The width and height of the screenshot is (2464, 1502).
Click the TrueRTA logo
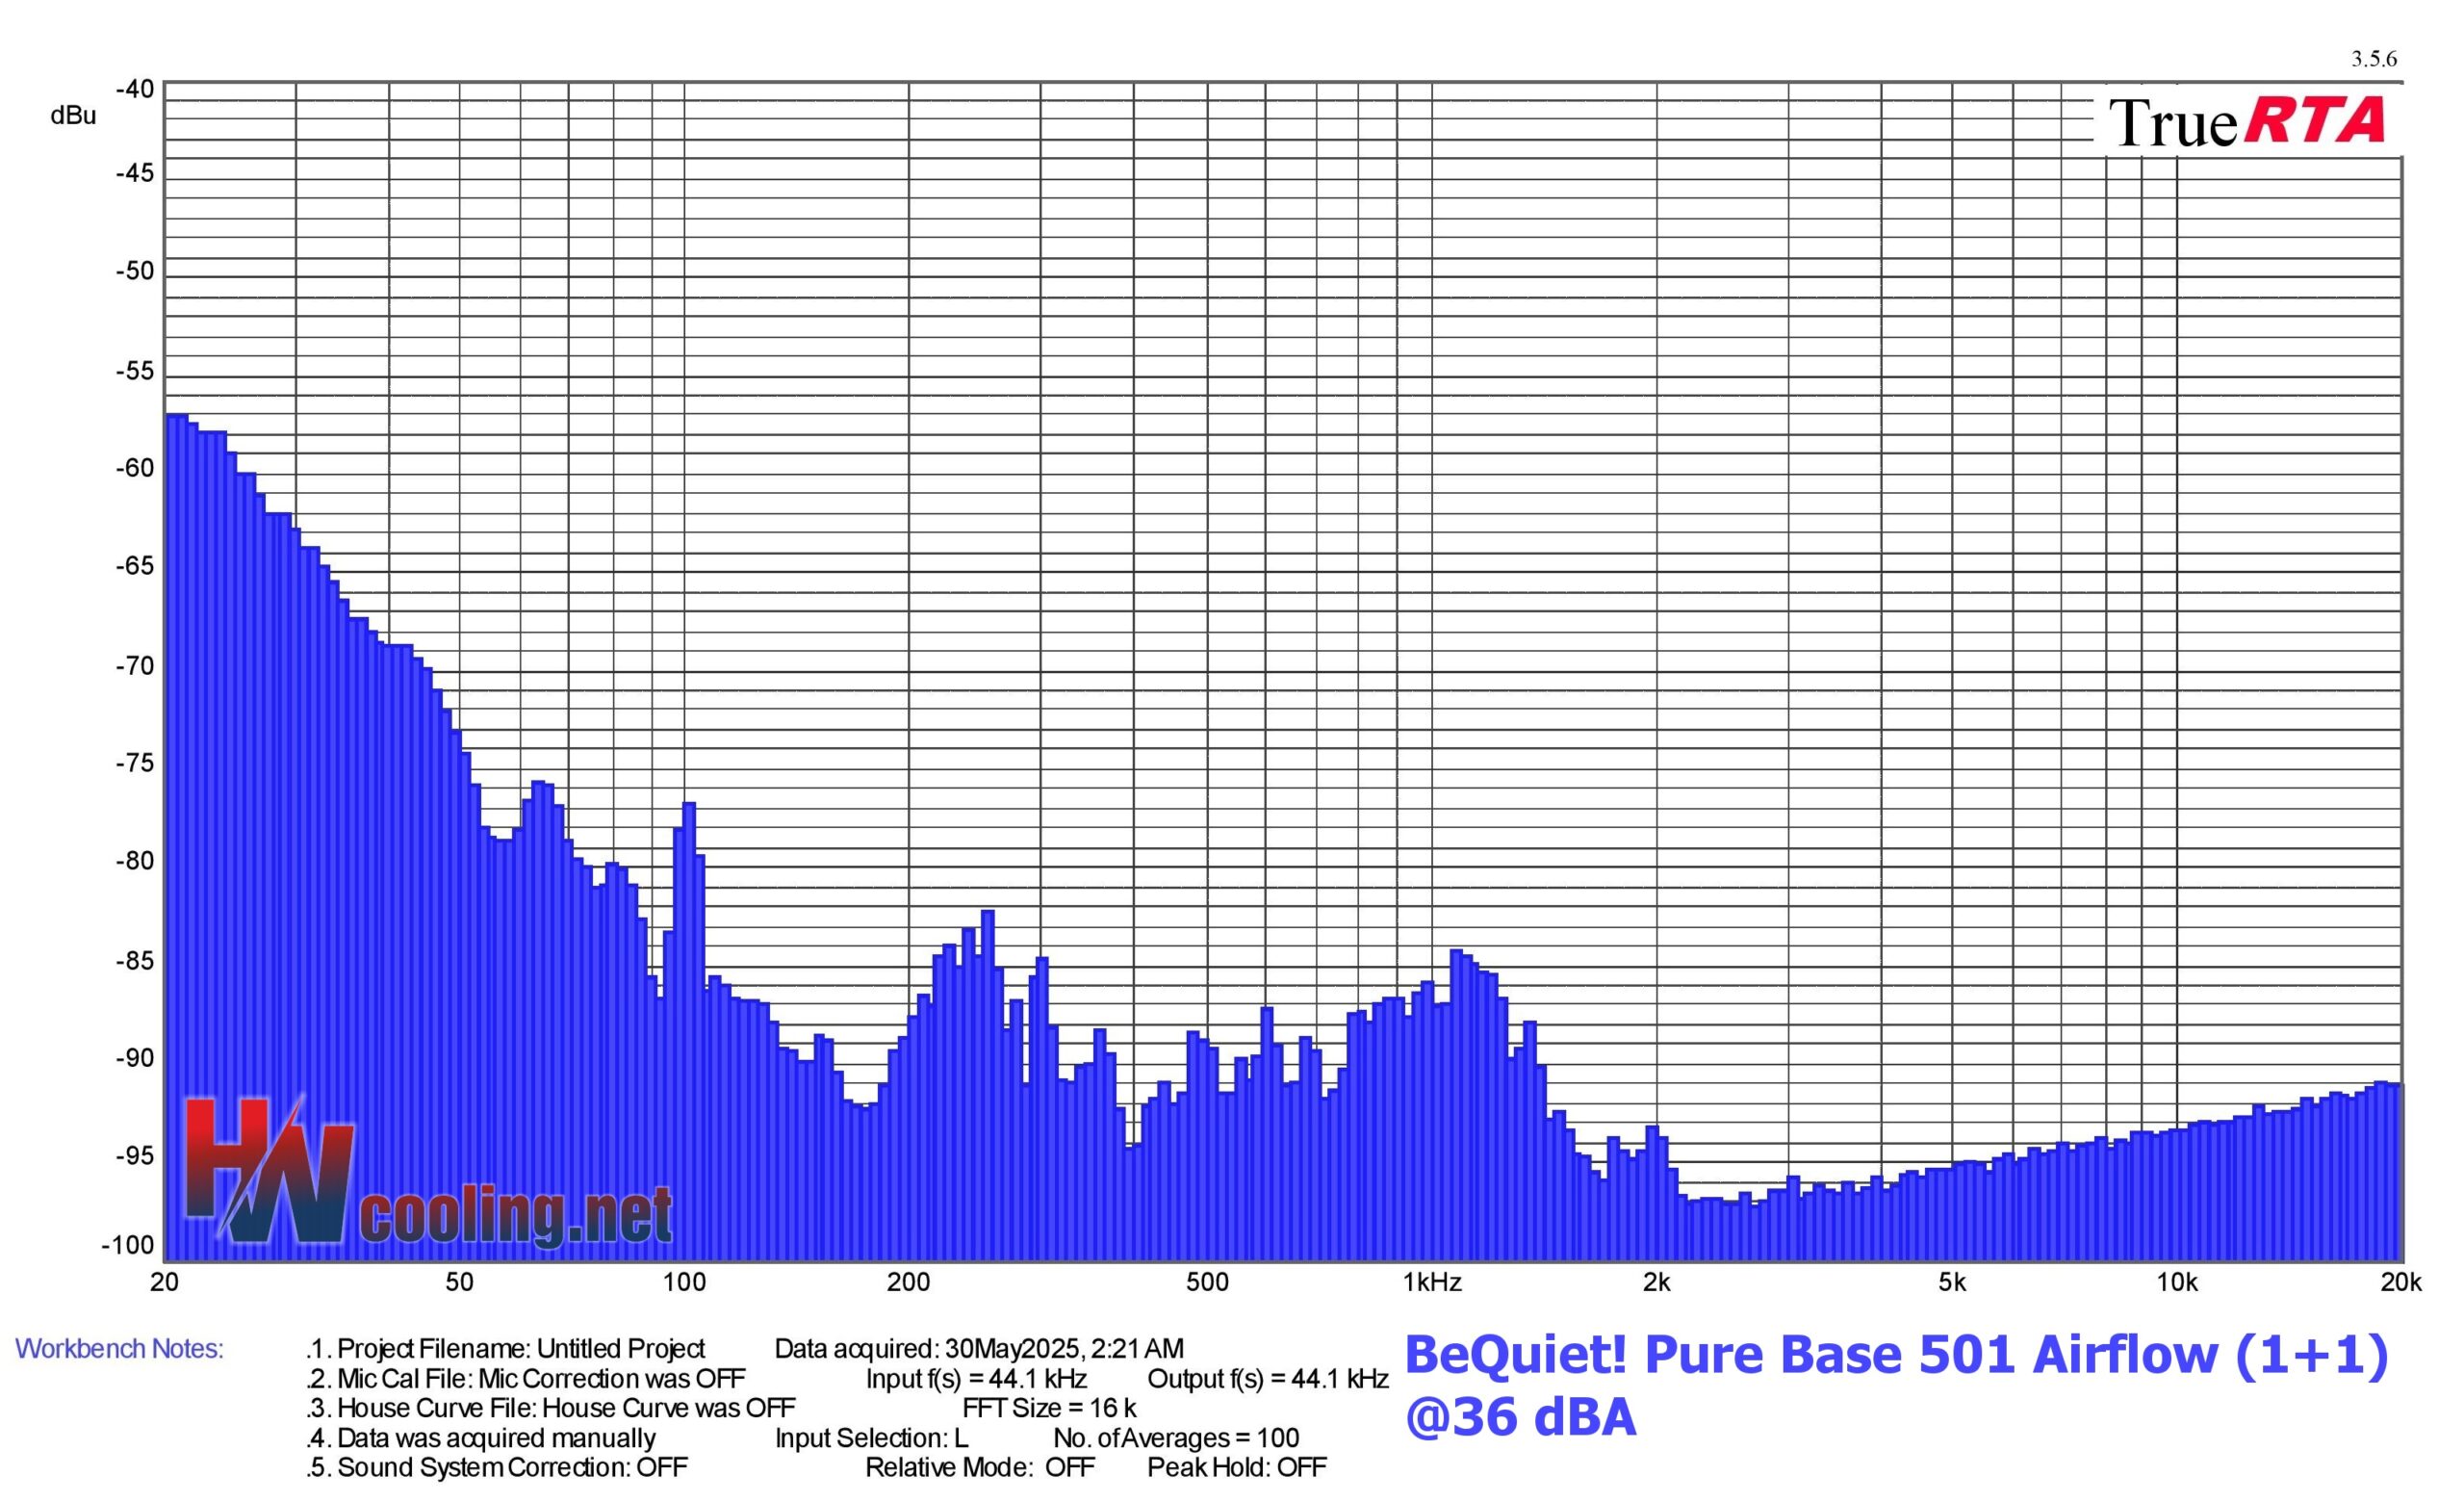2246,122
